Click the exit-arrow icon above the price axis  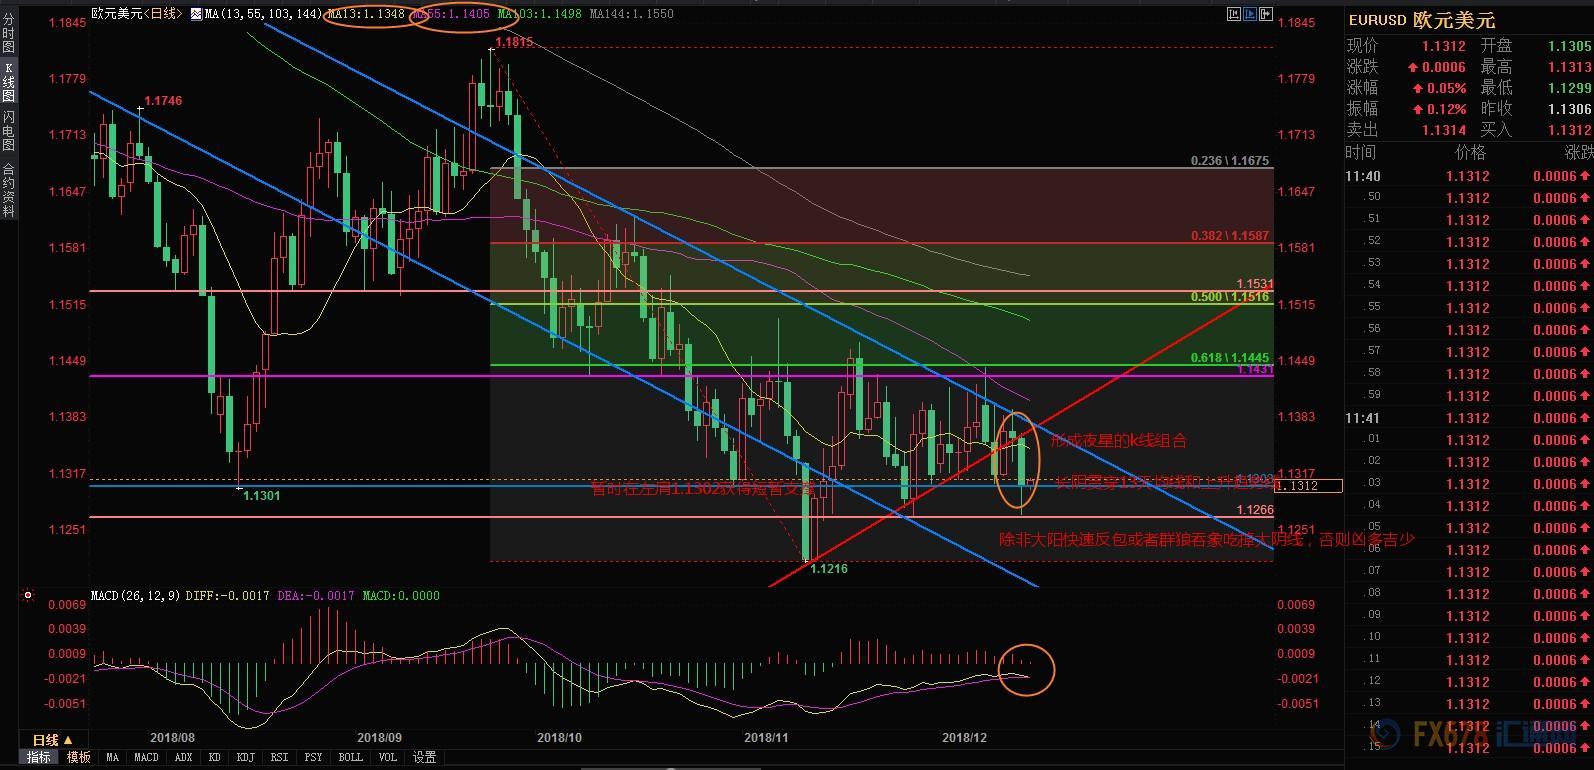(1266, 14)
